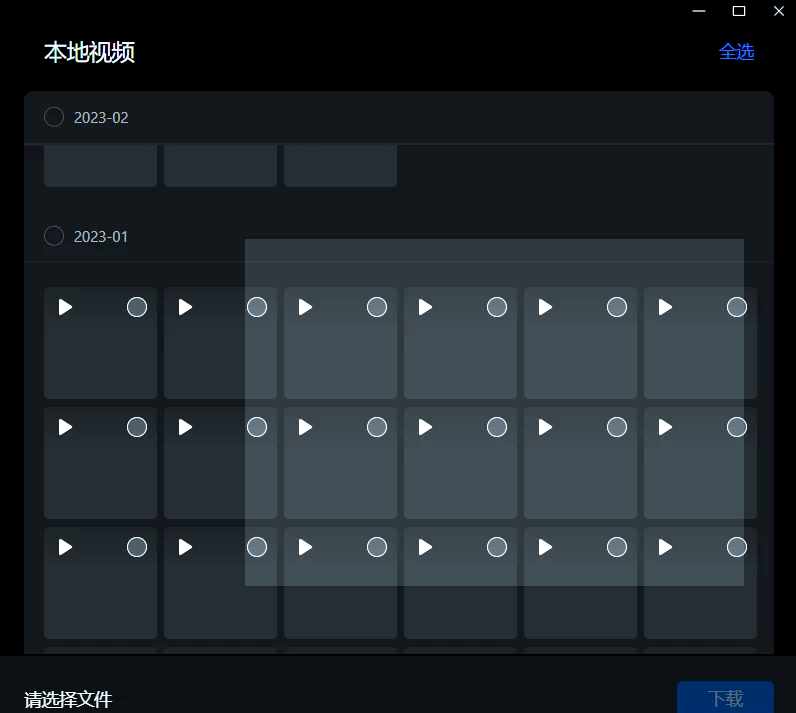
Task: Play fourth video in 2023-01 first row
Action: pyautogui.click(x=425, y=307)
